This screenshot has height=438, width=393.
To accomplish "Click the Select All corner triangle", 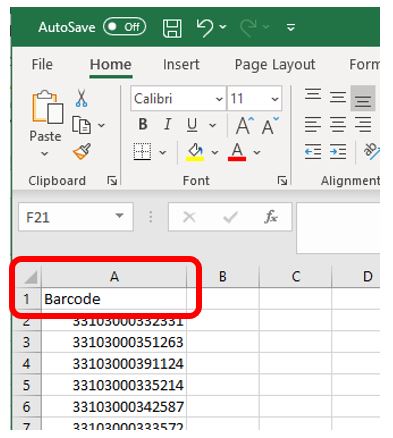I will 31,277.
